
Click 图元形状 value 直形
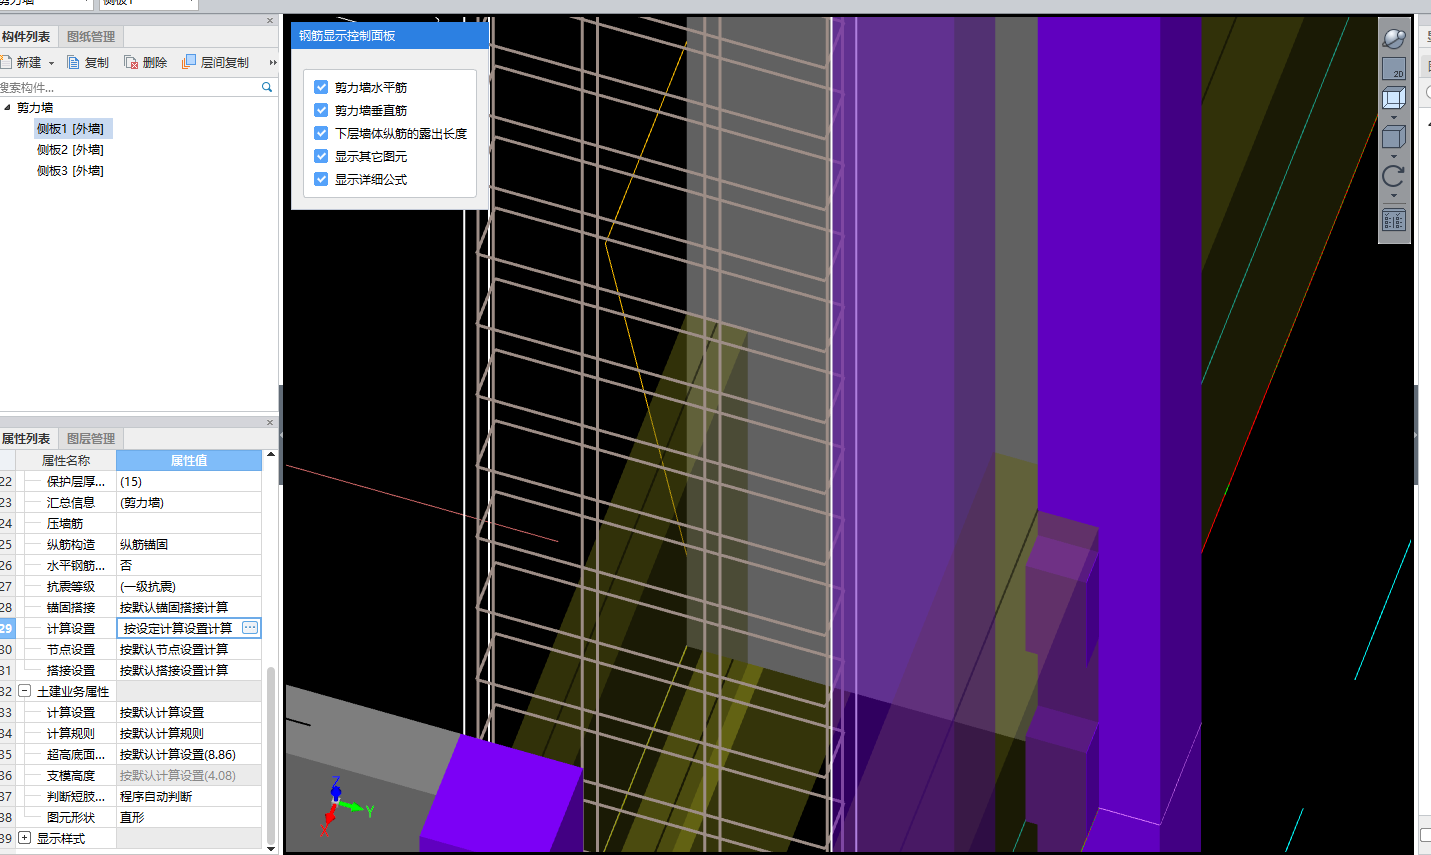click(x=189, y=817)
